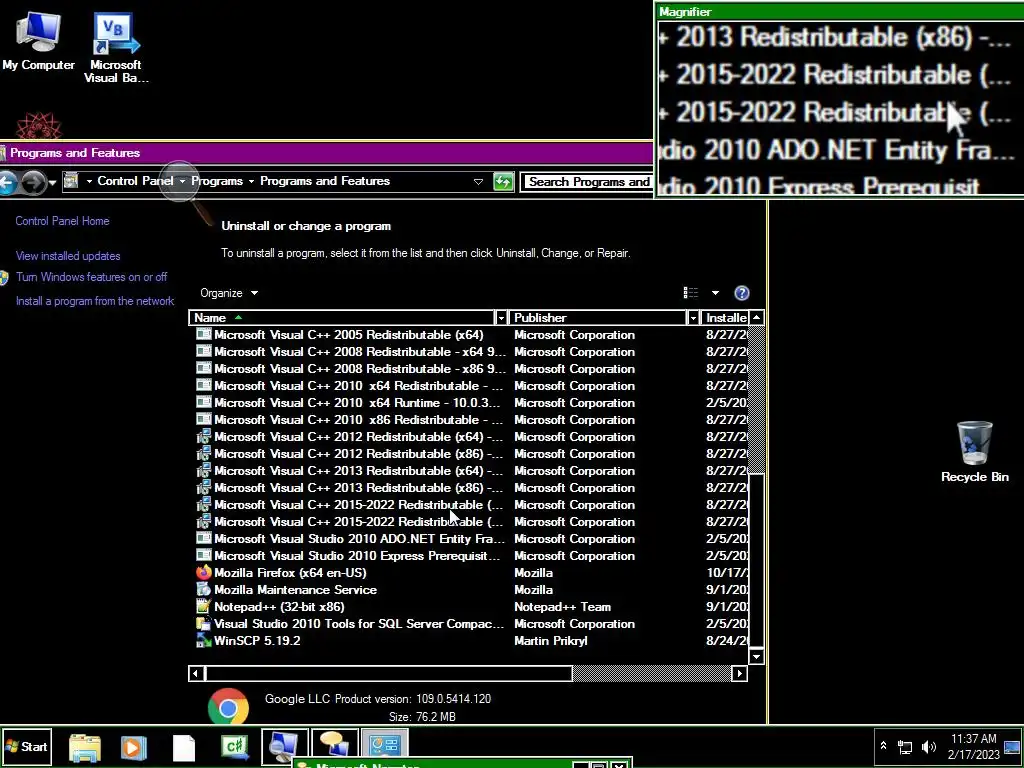The width and height of the screenshot is (1024, 768).
Task: Click the horizontal scrollbar right arrow
Action: point(739,673)
